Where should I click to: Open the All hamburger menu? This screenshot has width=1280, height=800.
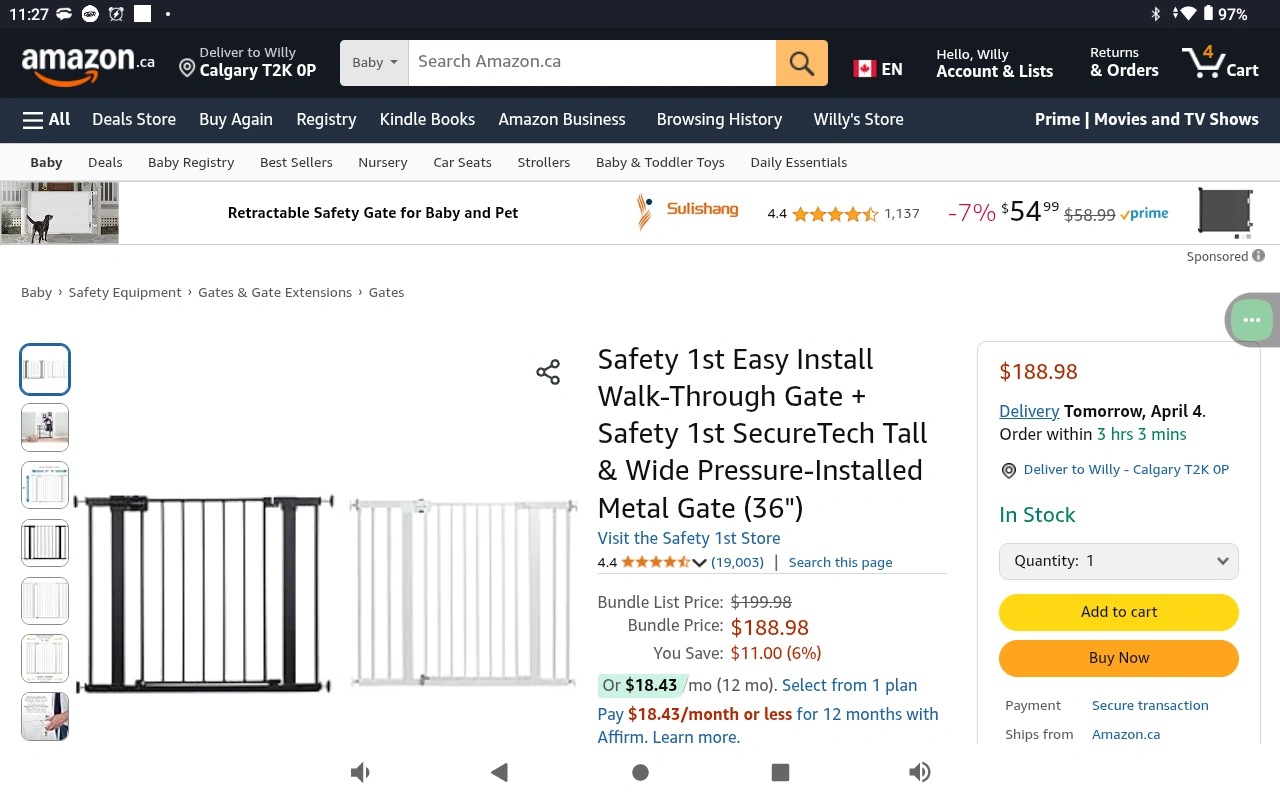pyautogui.click(x=46, y=120)
